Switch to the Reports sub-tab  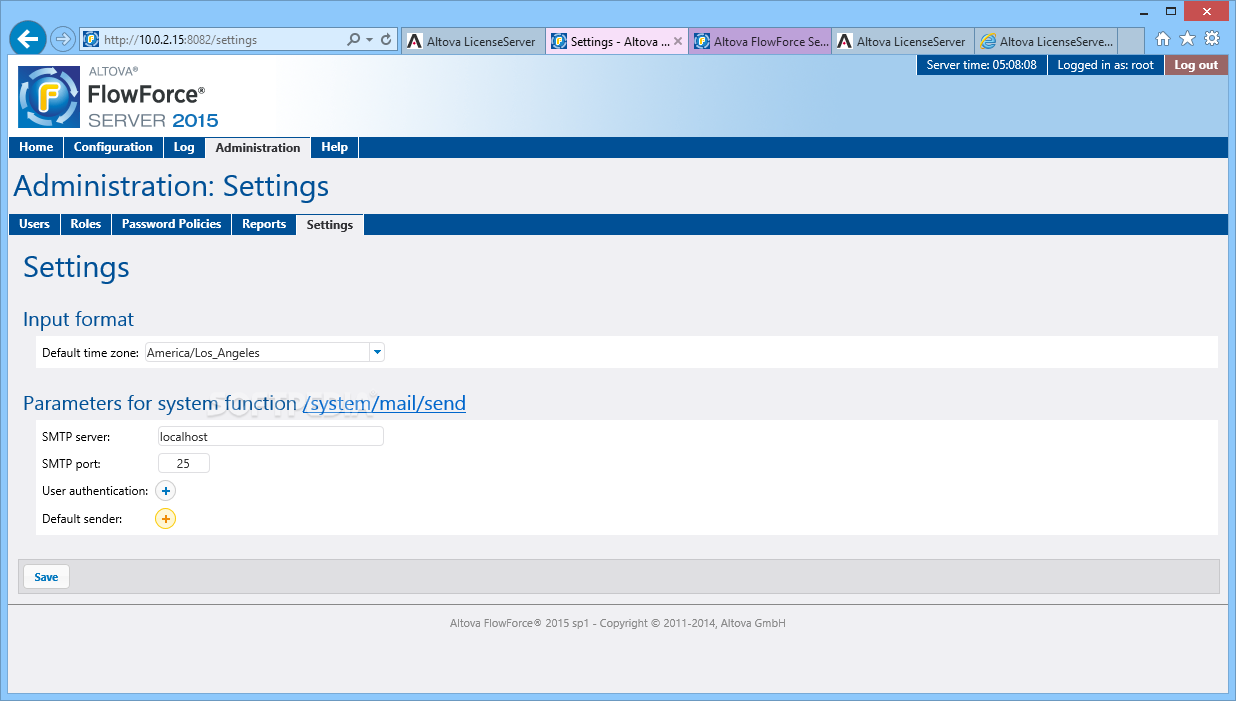pos(264,224)
